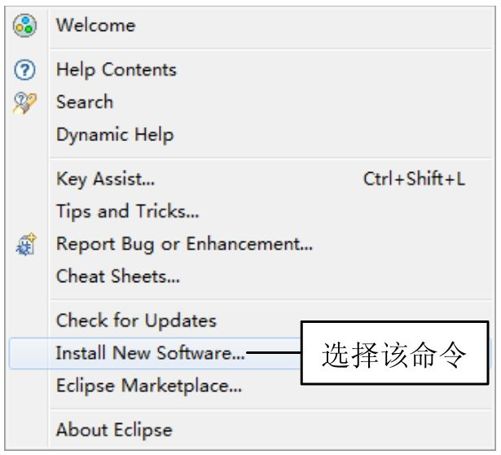Click the Report Bug icon
Image resolution: width=501 pixels, height=455 pixels.
pyautogui.click(x=26, y=245)
